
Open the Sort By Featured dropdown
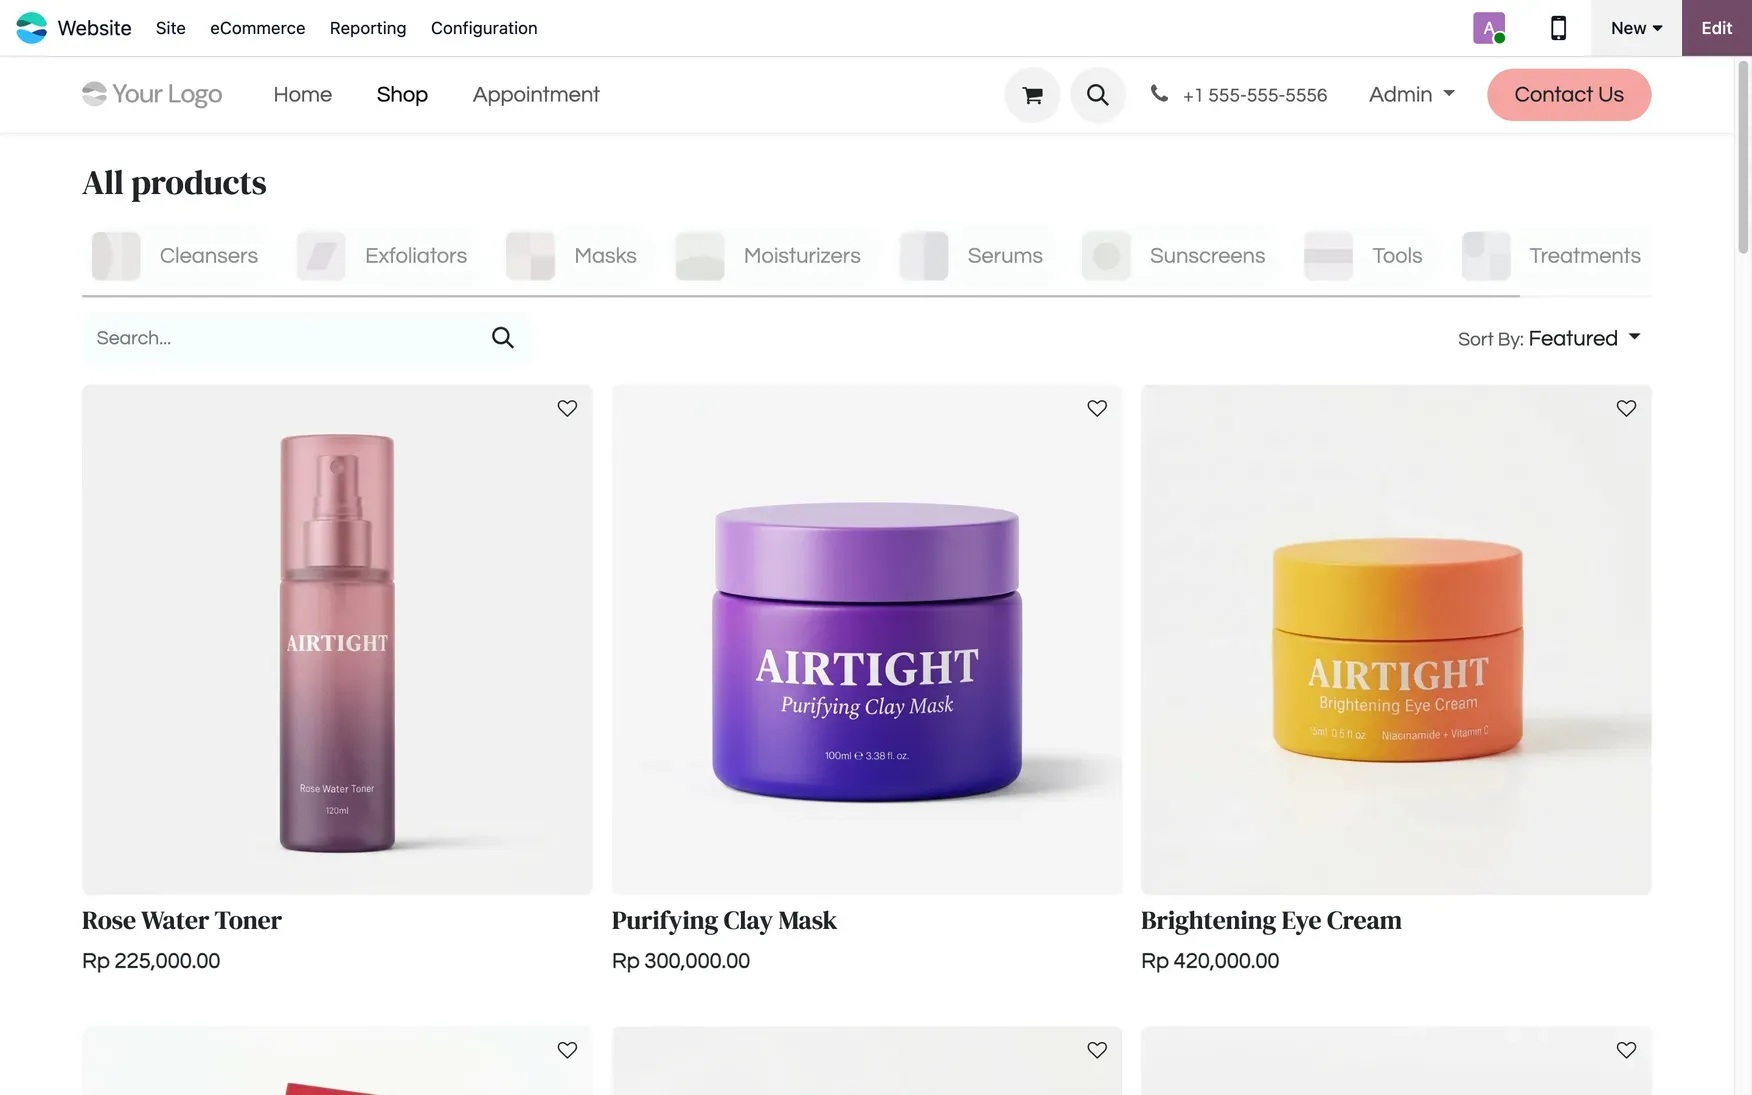click(x=1549, y=338)
